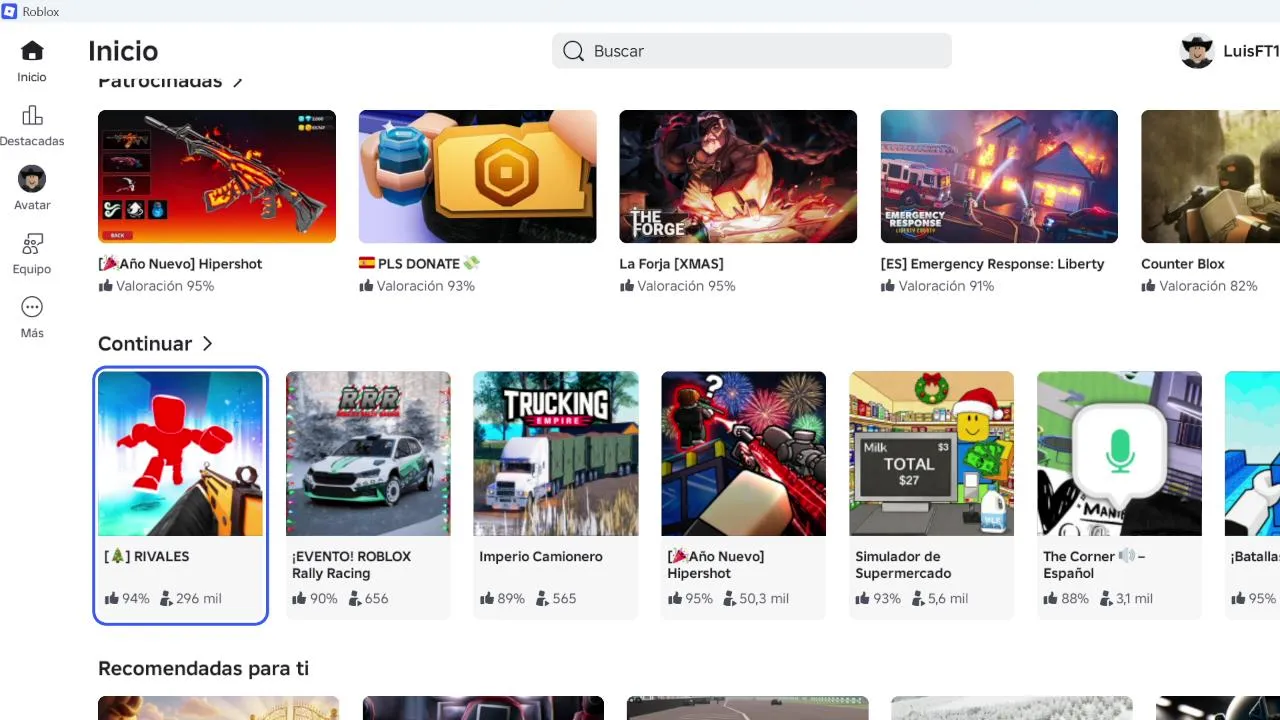
Task: Click the Recomendadas para ti heading
Action: click(203, 668)
